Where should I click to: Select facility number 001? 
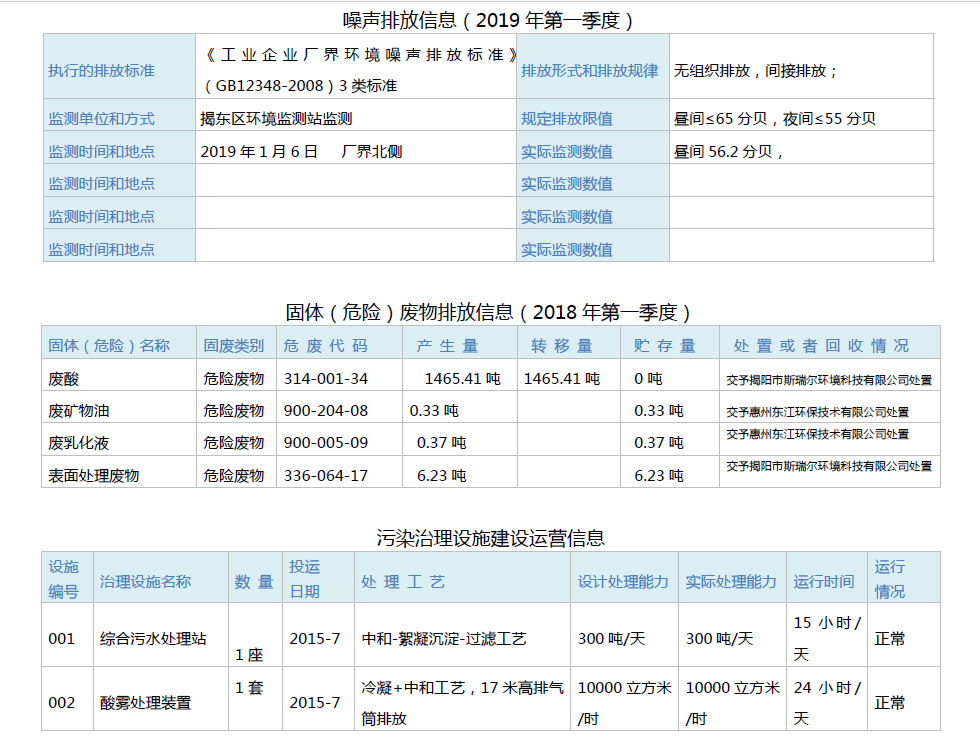61,639
